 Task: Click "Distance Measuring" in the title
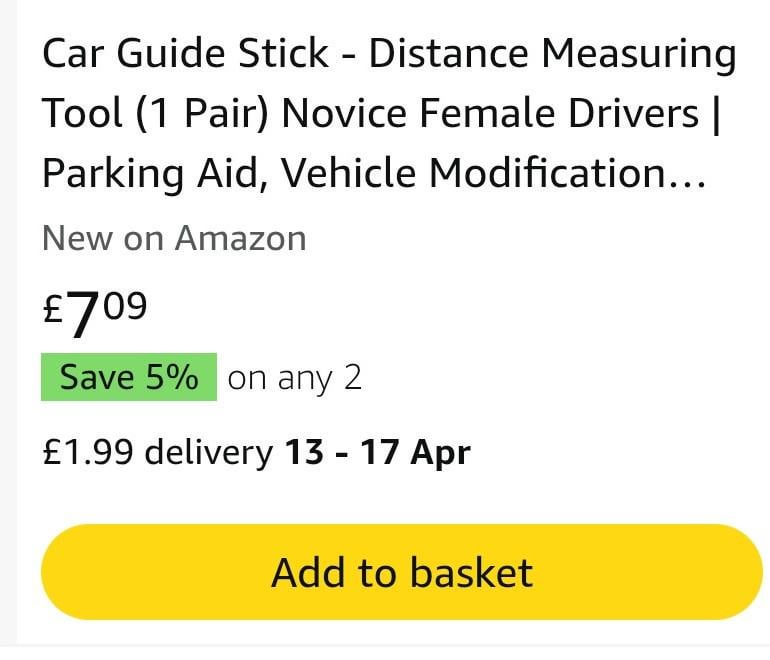(552, 54)
